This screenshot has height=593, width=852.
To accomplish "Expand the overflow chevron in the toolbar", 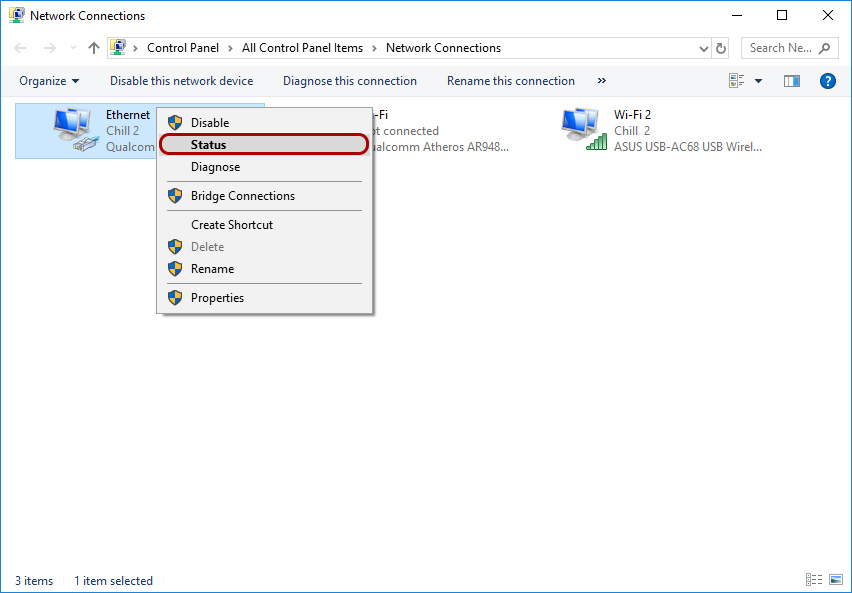I will tap(600, 81).
